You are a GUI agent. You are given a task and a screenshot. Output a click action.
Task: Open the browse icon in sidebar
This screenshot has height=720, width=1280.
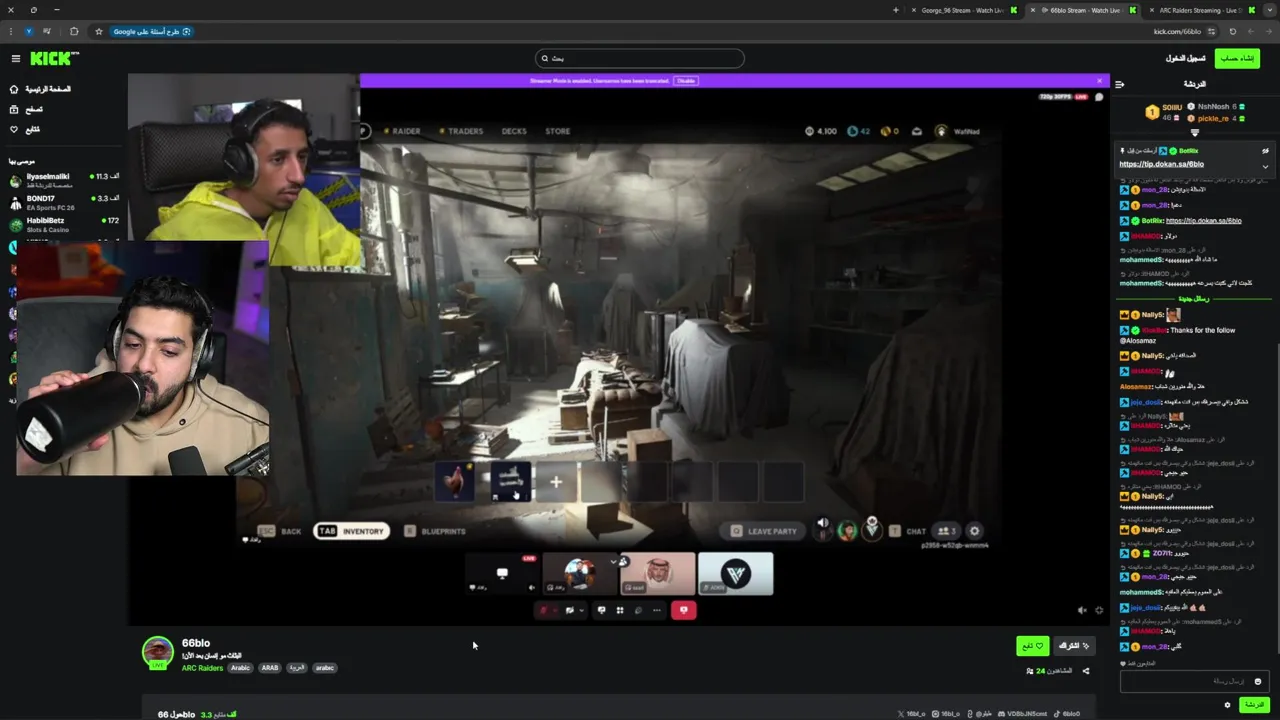click(14, 109)
